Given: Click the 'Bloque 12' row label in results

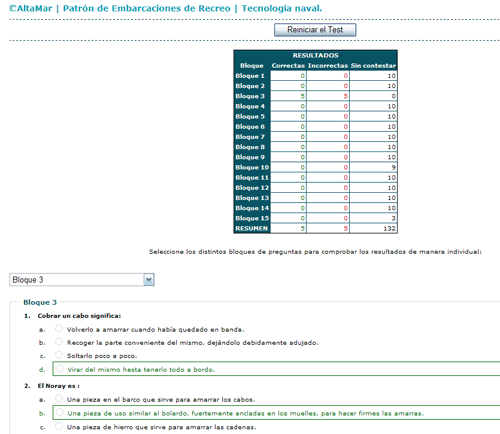Looking at the screenshot, I should coord(252,188).
